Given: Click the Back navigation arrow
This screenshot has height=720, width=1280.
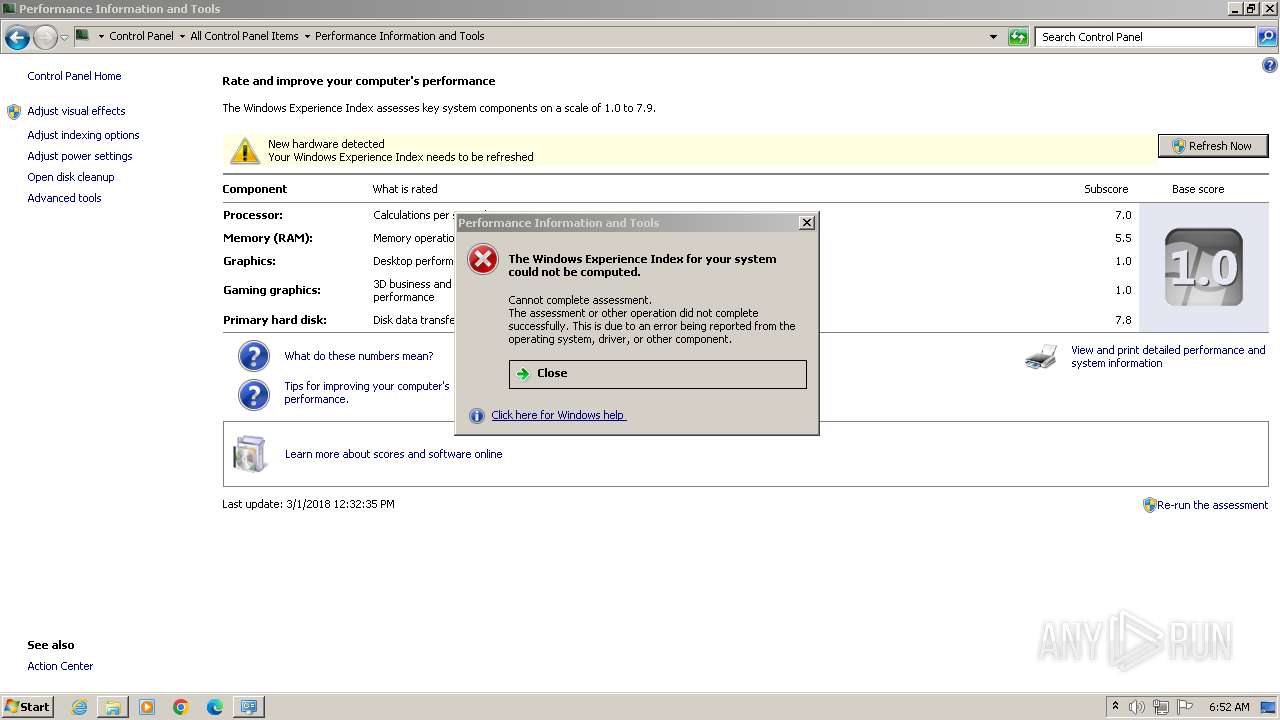Looking at the screenshot, I should tap(17, 38).
